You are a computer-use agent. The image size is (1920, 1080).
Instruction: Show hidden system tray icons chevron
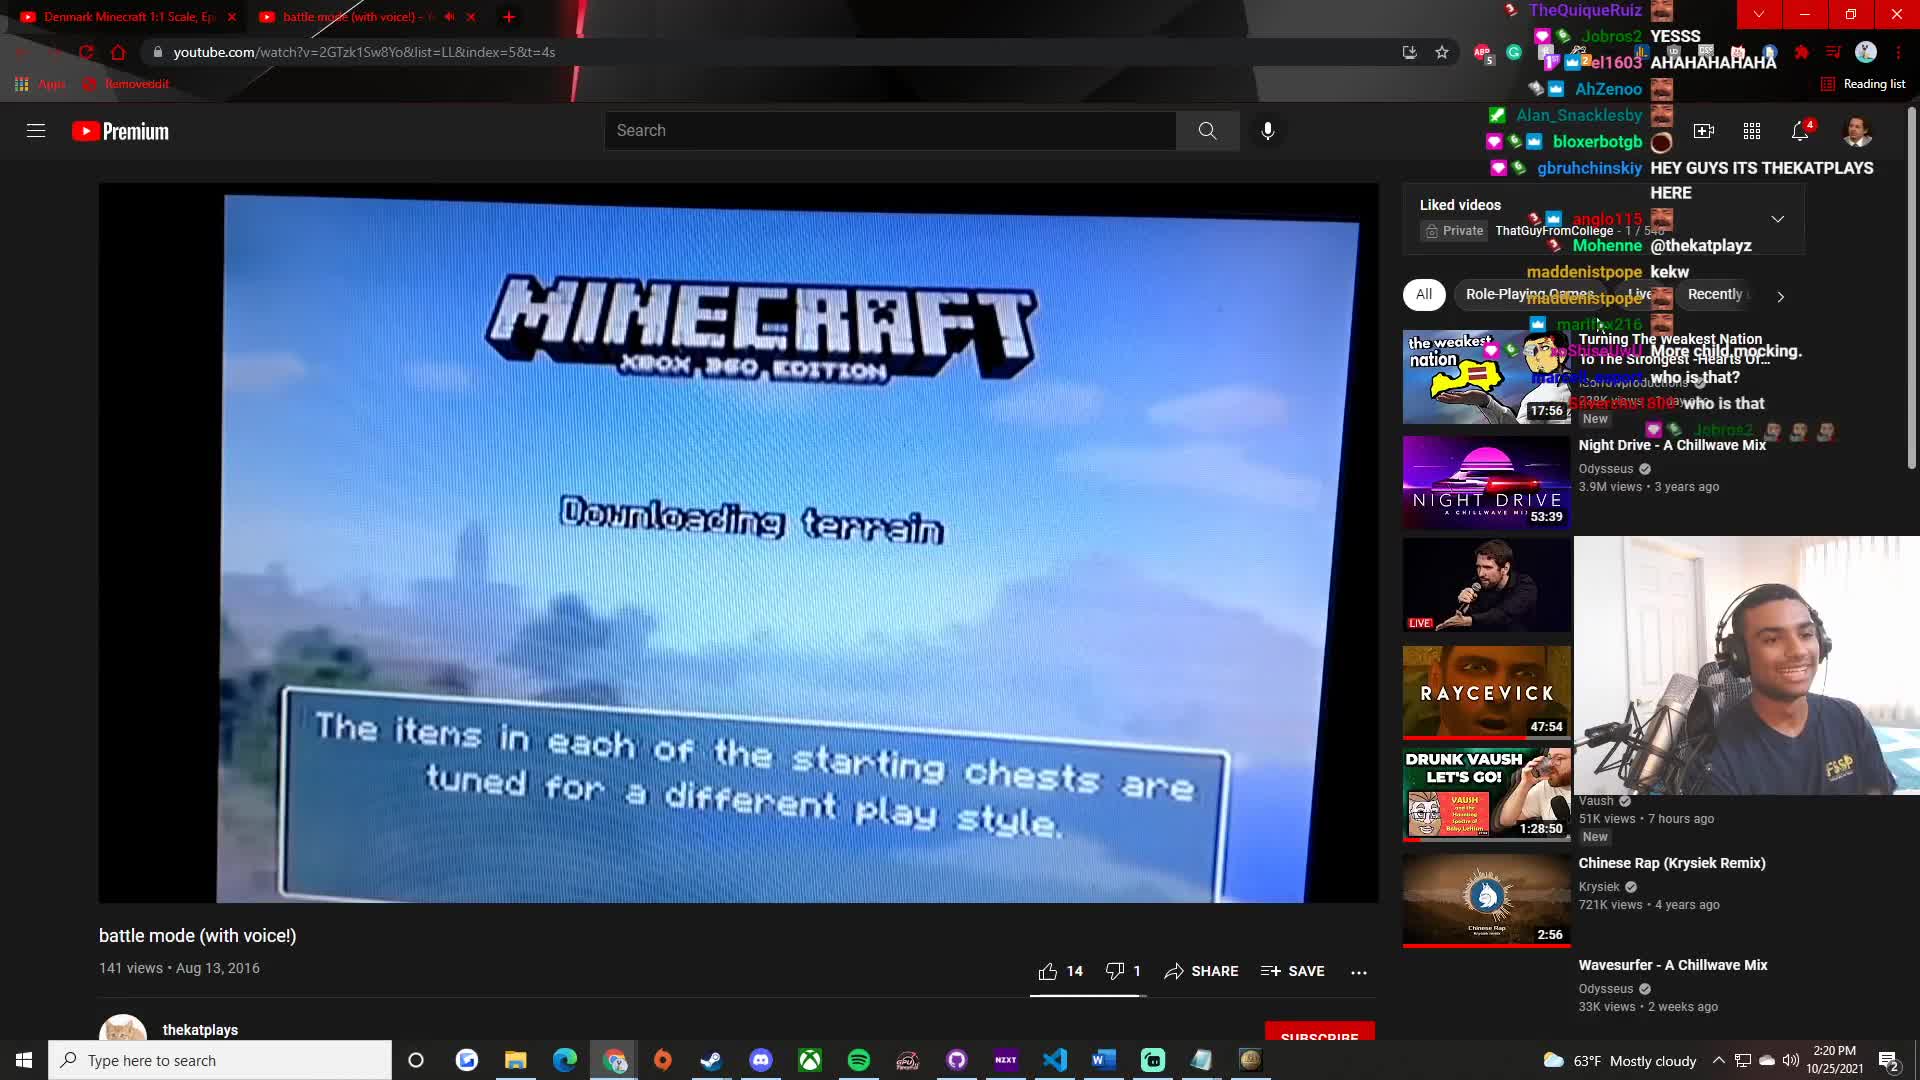(x=1718, y=1060)
